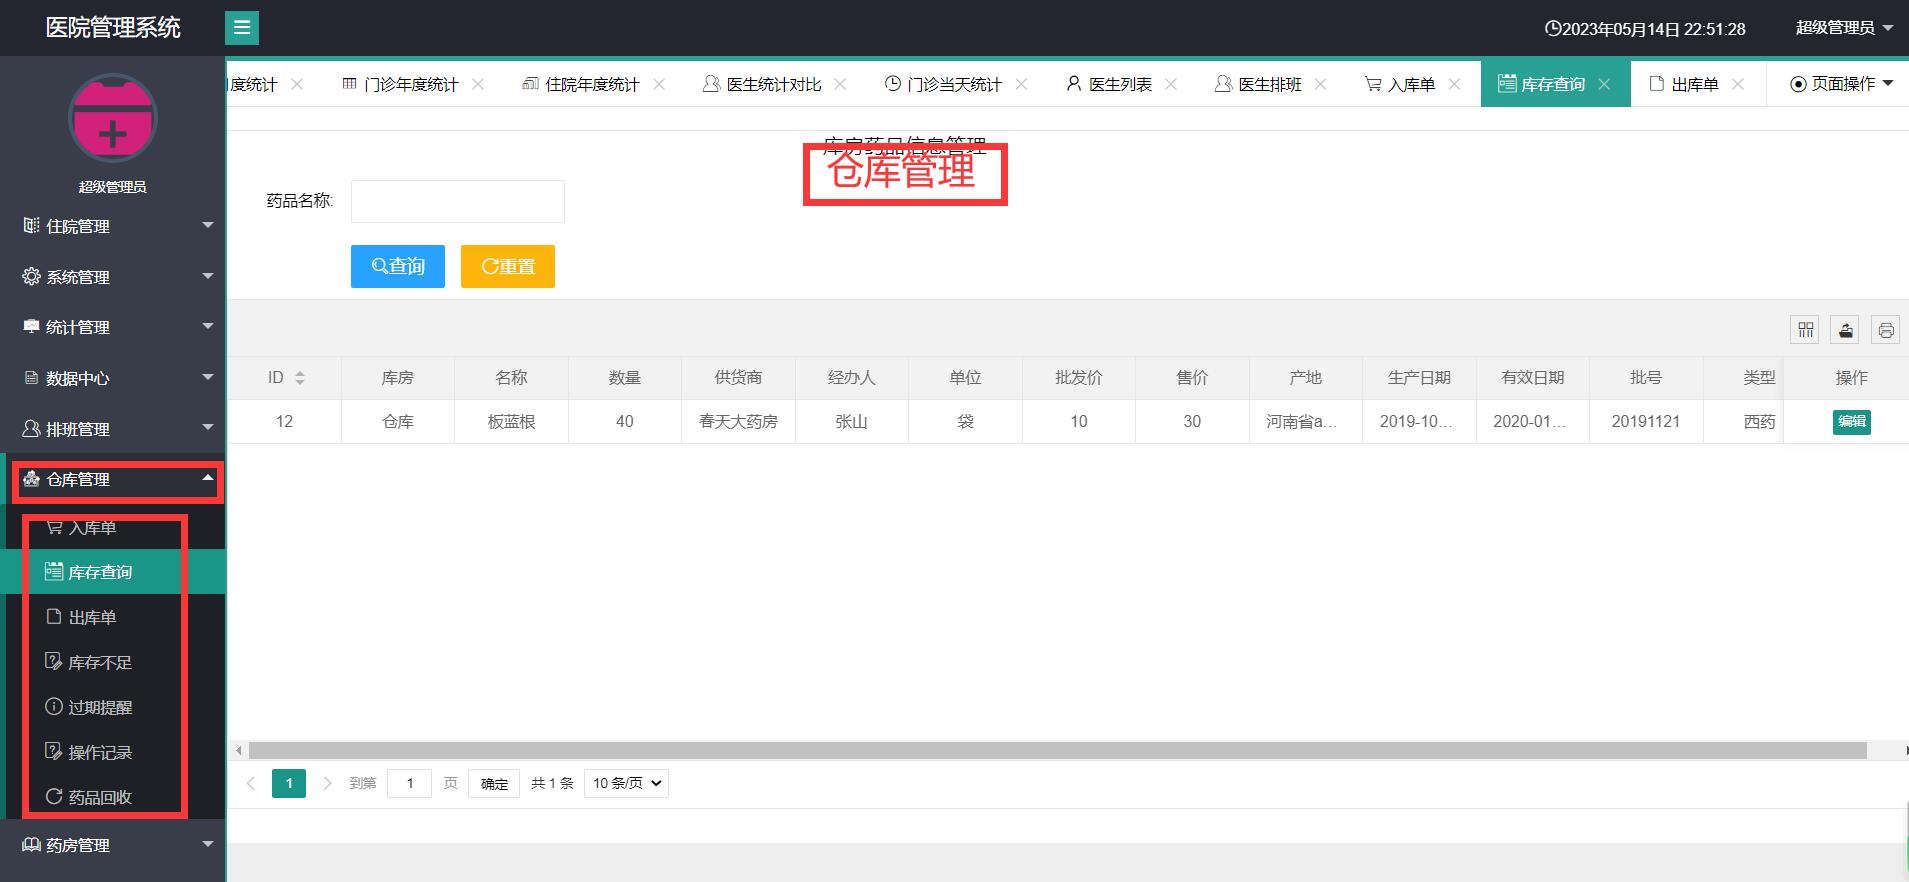Image resolution: width=1909 pixels, height=882 pixels.
Task: Switch to the 门诊当天统计 tab
Action: pyautogui.click(x=943, y=84)
